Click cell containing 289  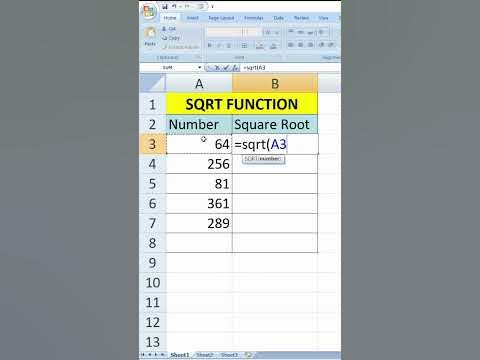(x=199, y=223)
